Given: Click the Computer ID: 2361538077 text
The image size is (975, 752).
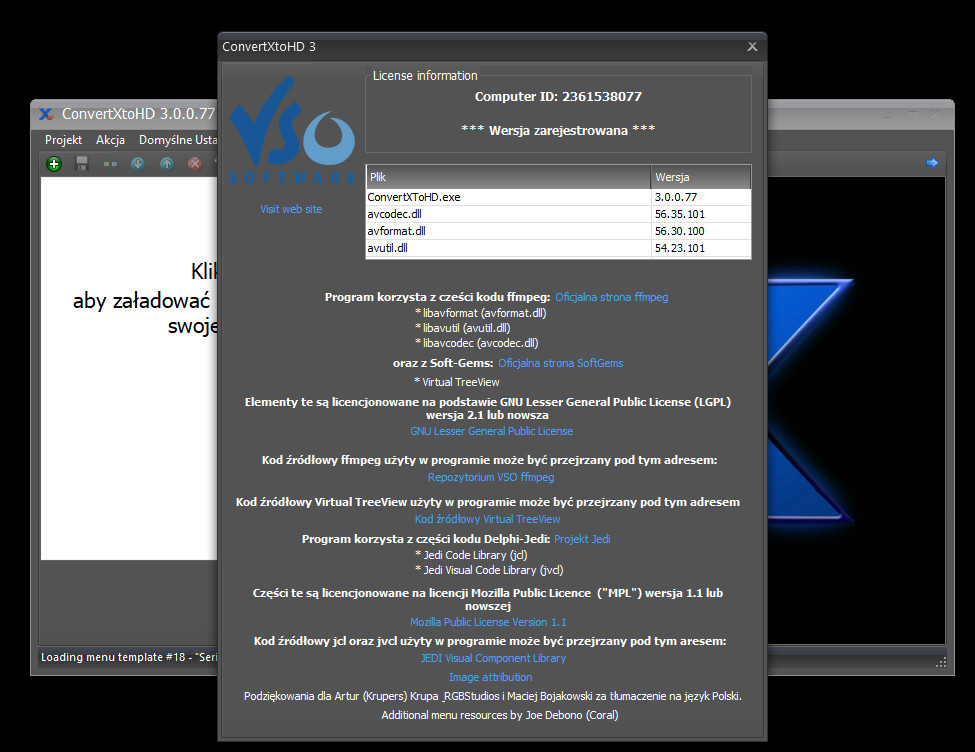Looking at the screenshot, I should pos(558,96).
